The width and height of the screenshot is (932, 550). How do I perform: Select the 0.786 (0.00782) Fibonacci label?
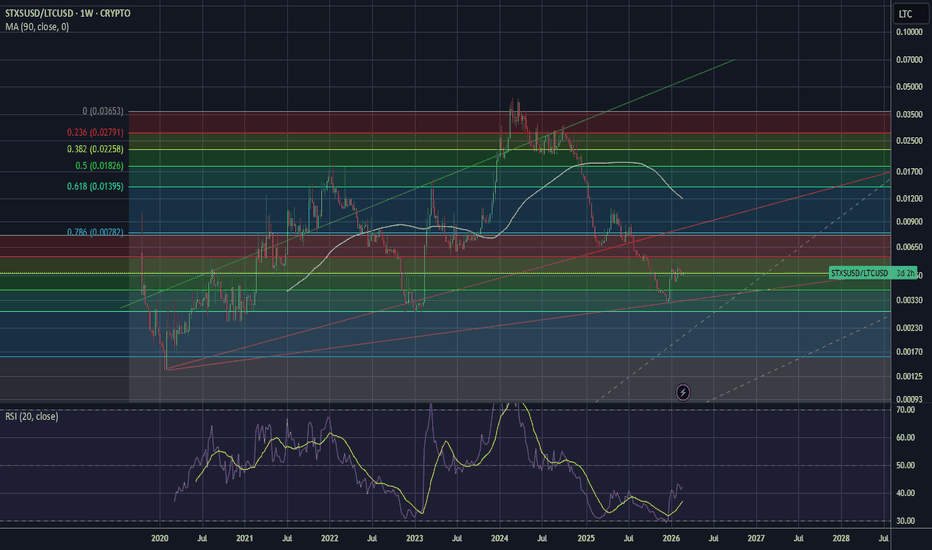[x=95, y=232]
